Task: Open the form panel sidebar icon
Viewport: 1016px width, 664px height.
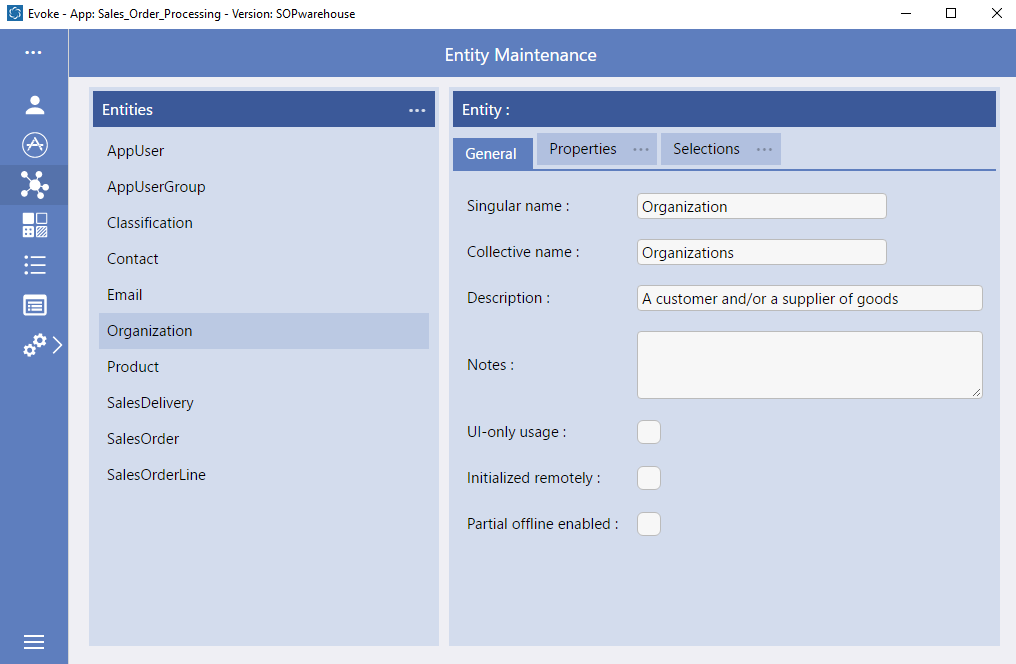Action: point(34,305)
